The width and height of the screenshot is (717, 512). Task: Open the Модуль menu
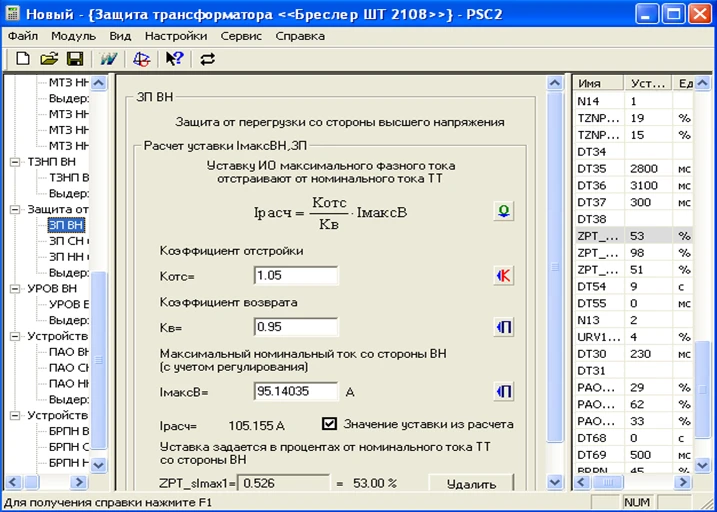tap(73, 35)
